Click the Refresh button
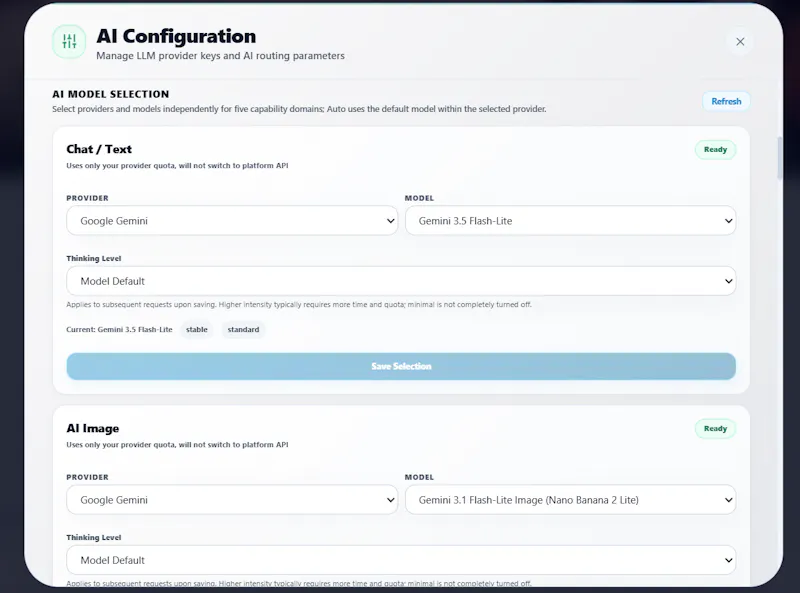800x593 pixels. [x=726, y=101]
